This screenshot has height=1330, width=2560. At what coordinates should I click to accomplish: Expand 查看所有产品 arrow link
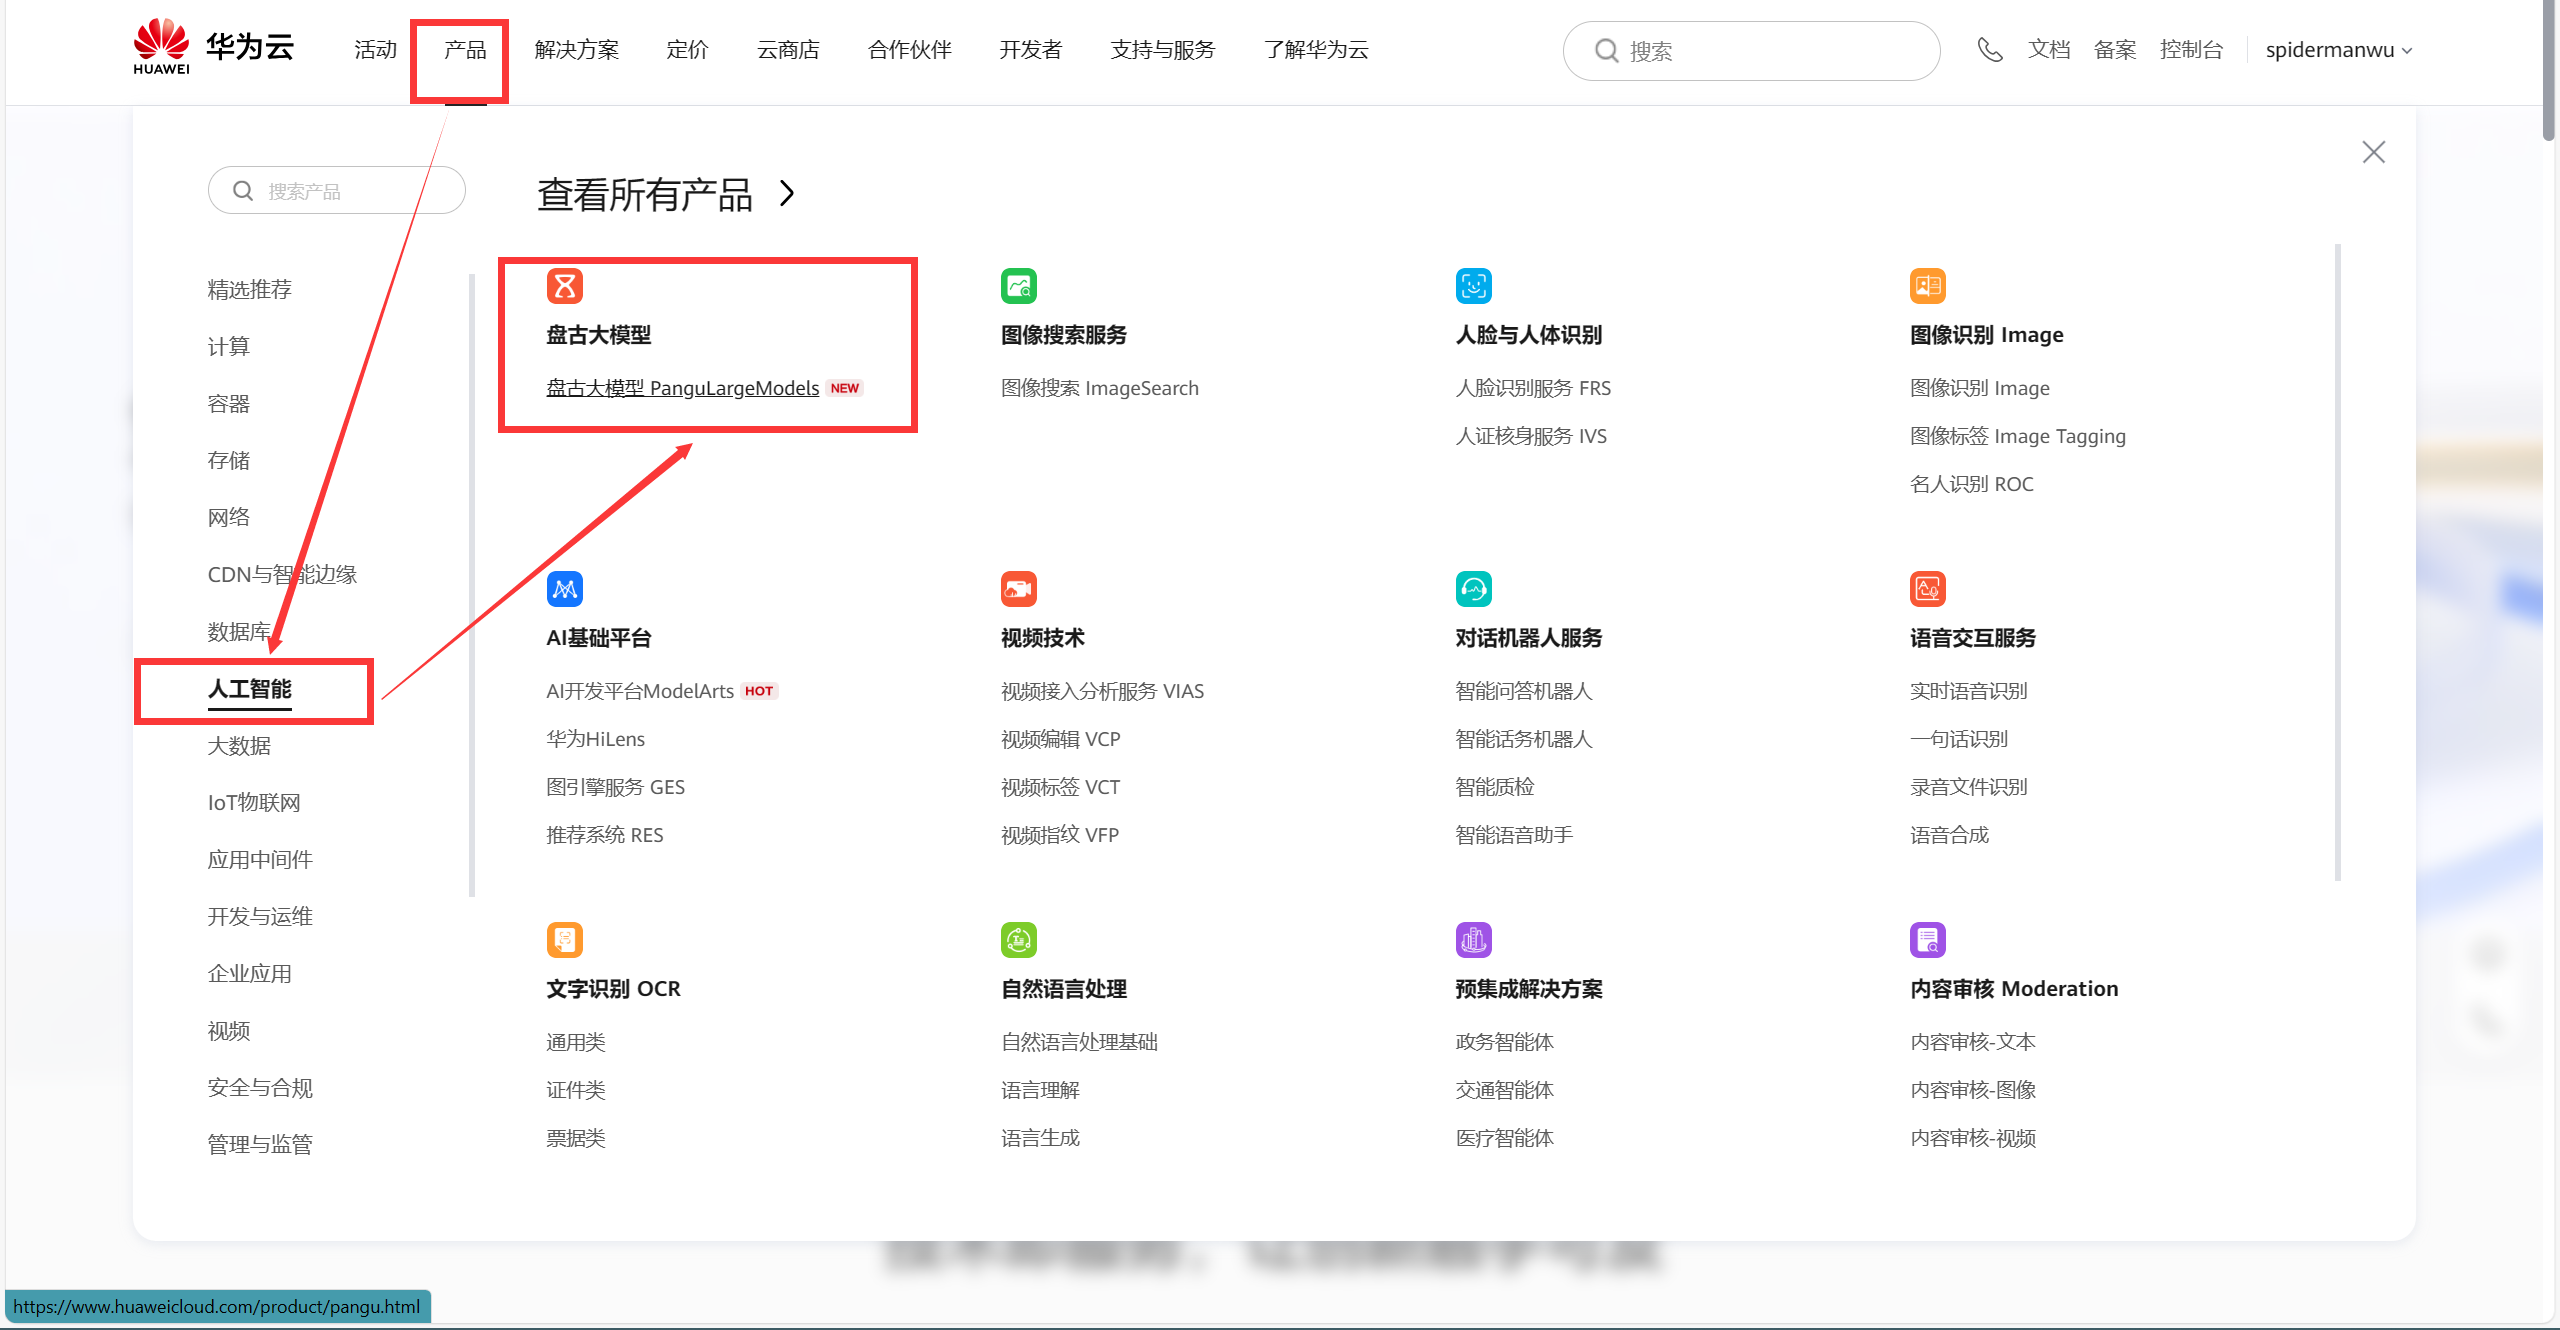(787, 194)
